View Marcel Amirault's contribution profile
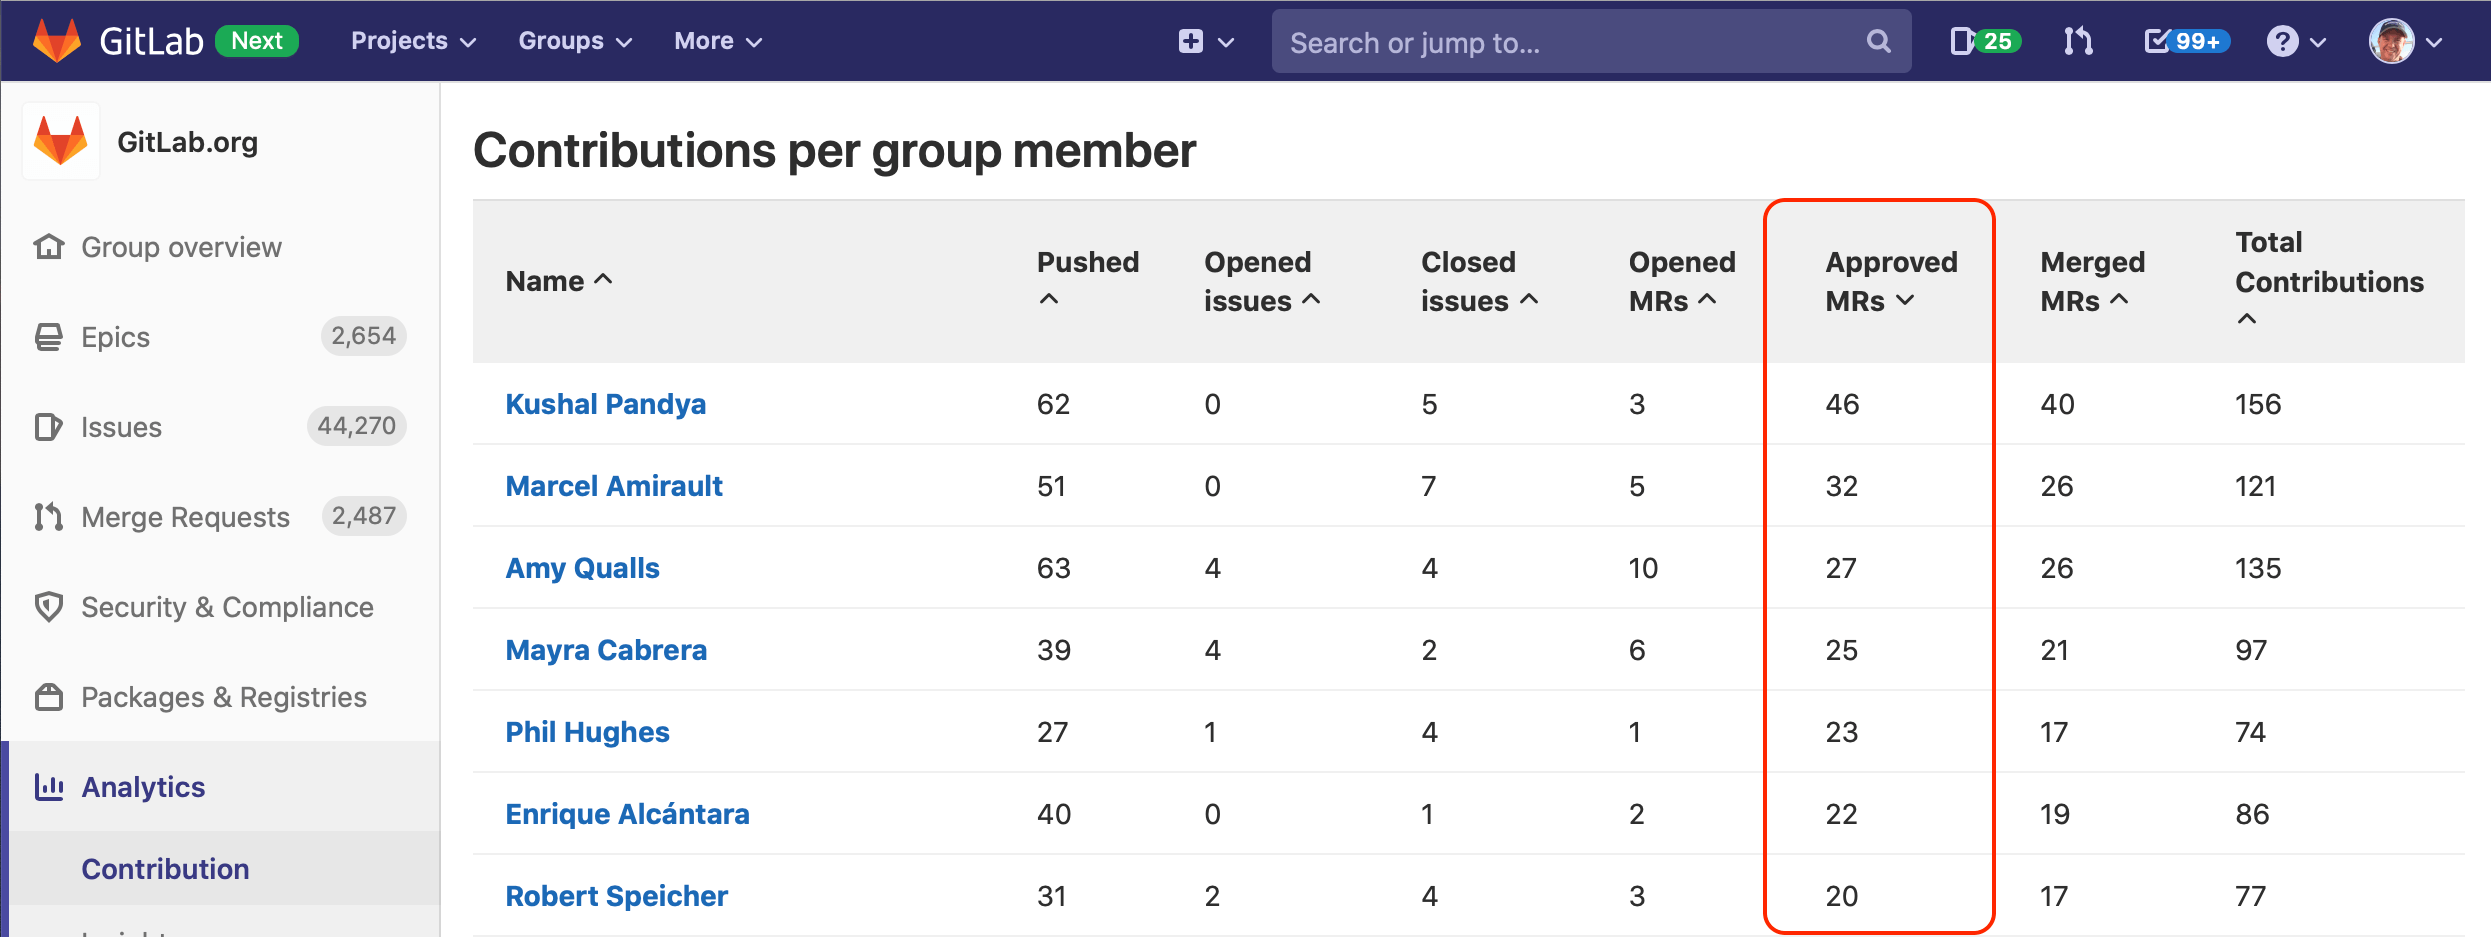 (x=613, y=486)
